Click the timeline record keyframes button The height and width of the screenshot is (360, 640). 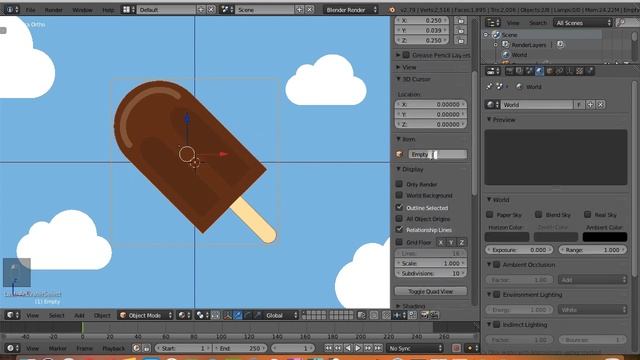(x=456, y=348)
